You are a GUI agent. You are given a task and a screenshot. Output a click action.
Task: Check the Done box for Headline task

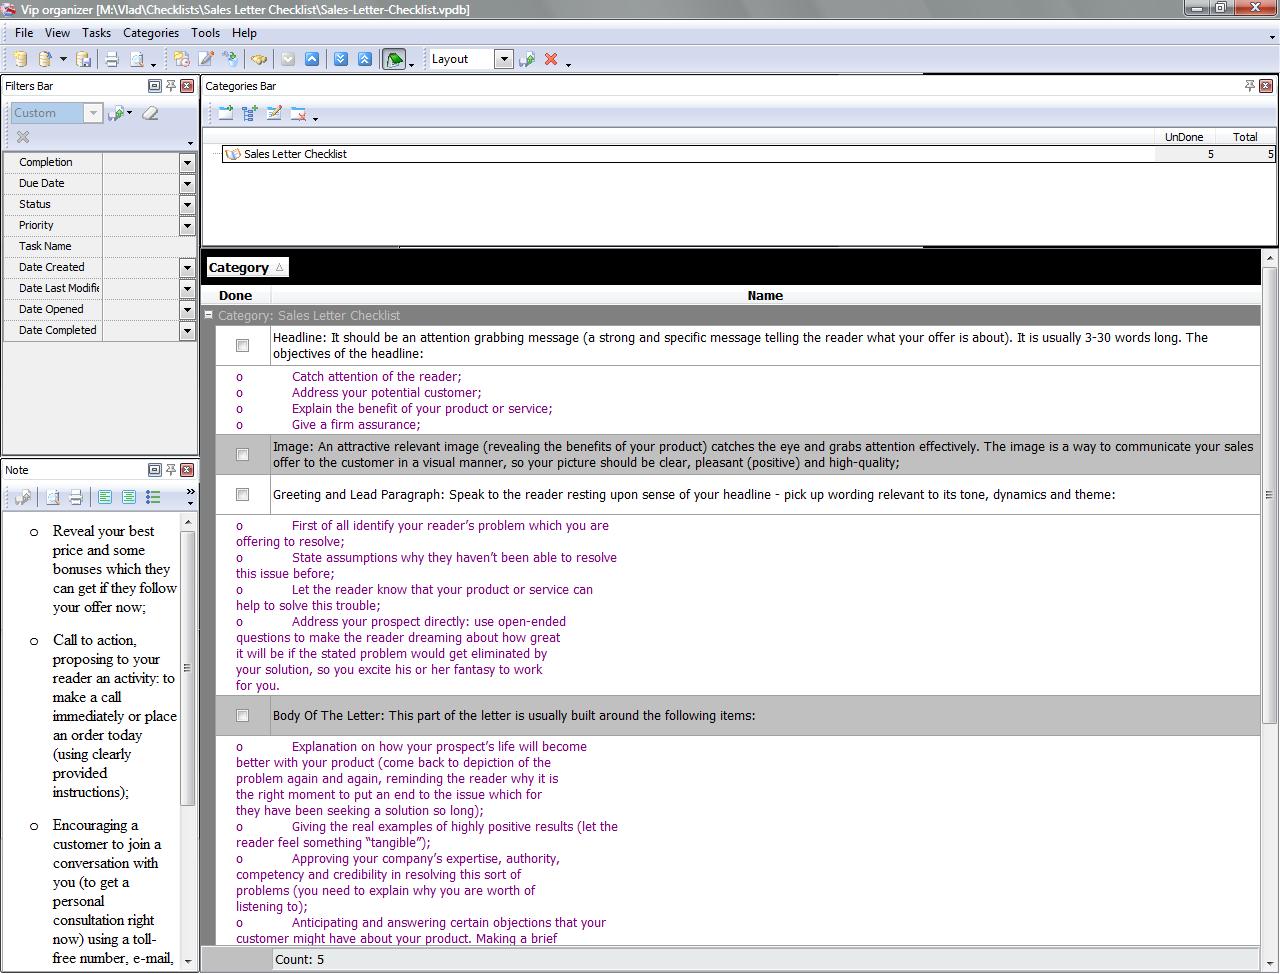pos(242,346)
